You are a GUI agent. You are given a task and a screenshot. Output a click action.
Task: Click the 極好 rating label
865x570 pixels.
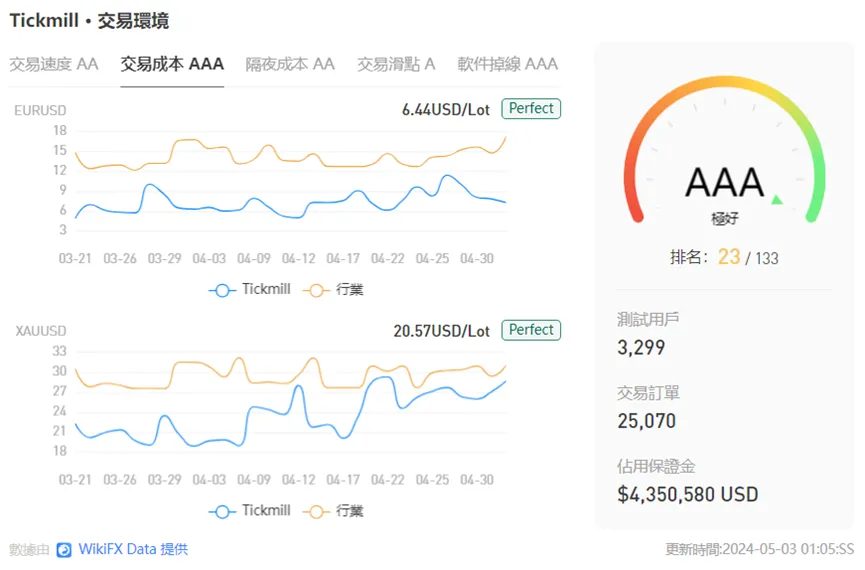click(724, 219)
